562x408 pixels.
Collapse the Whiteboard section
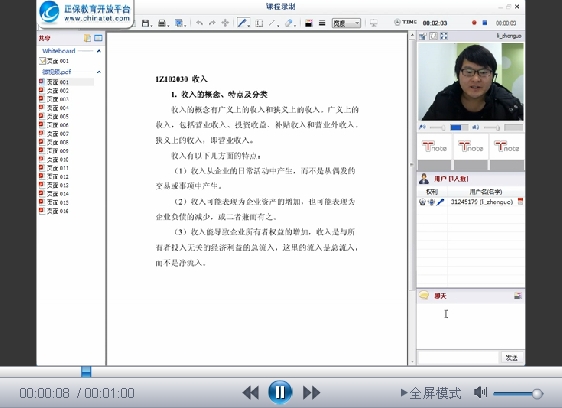pos(99,51)
